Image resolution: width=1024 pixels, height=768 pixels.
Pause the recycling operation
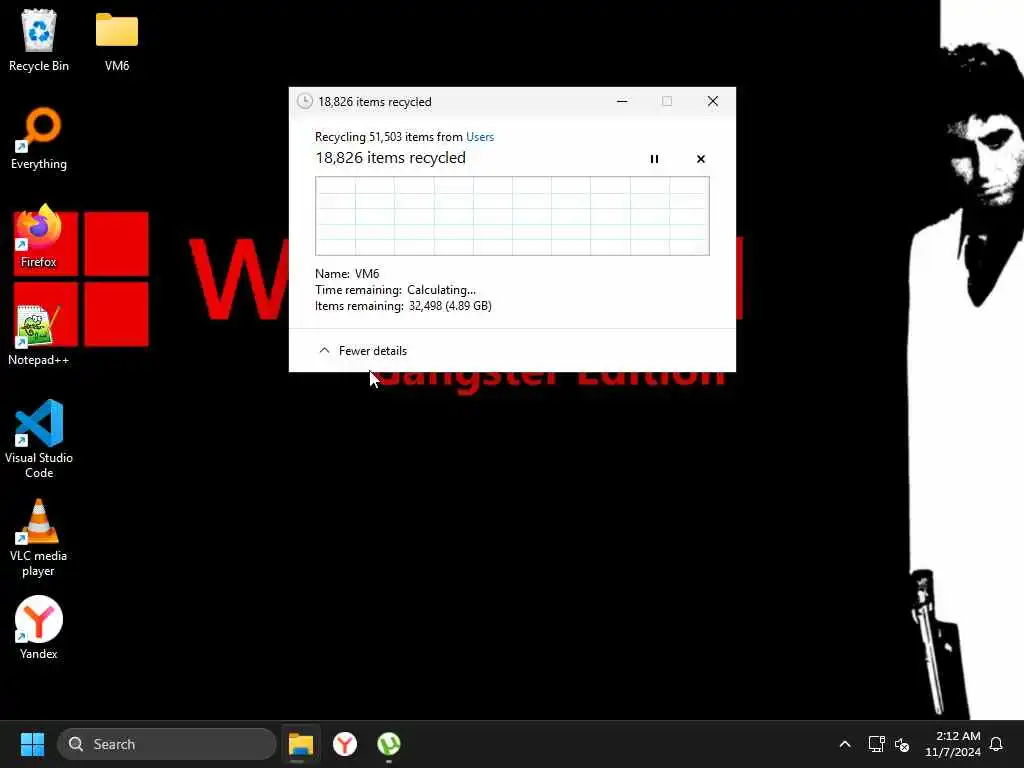point(654,159)
